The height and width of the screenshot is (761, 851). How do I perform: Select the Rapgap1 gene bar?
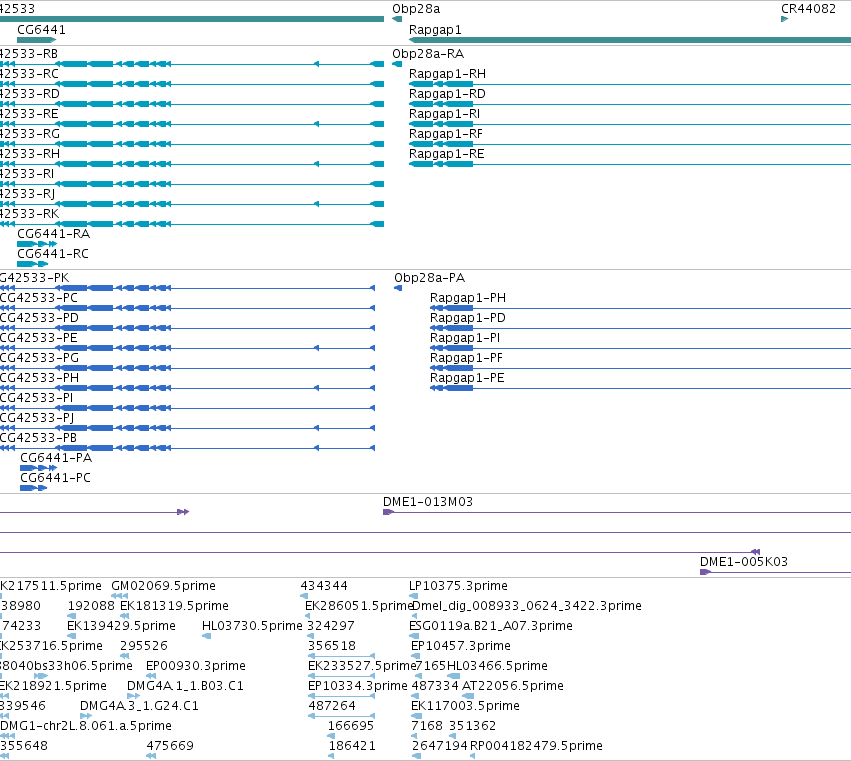pyautogui.click(x=630, y=40)
